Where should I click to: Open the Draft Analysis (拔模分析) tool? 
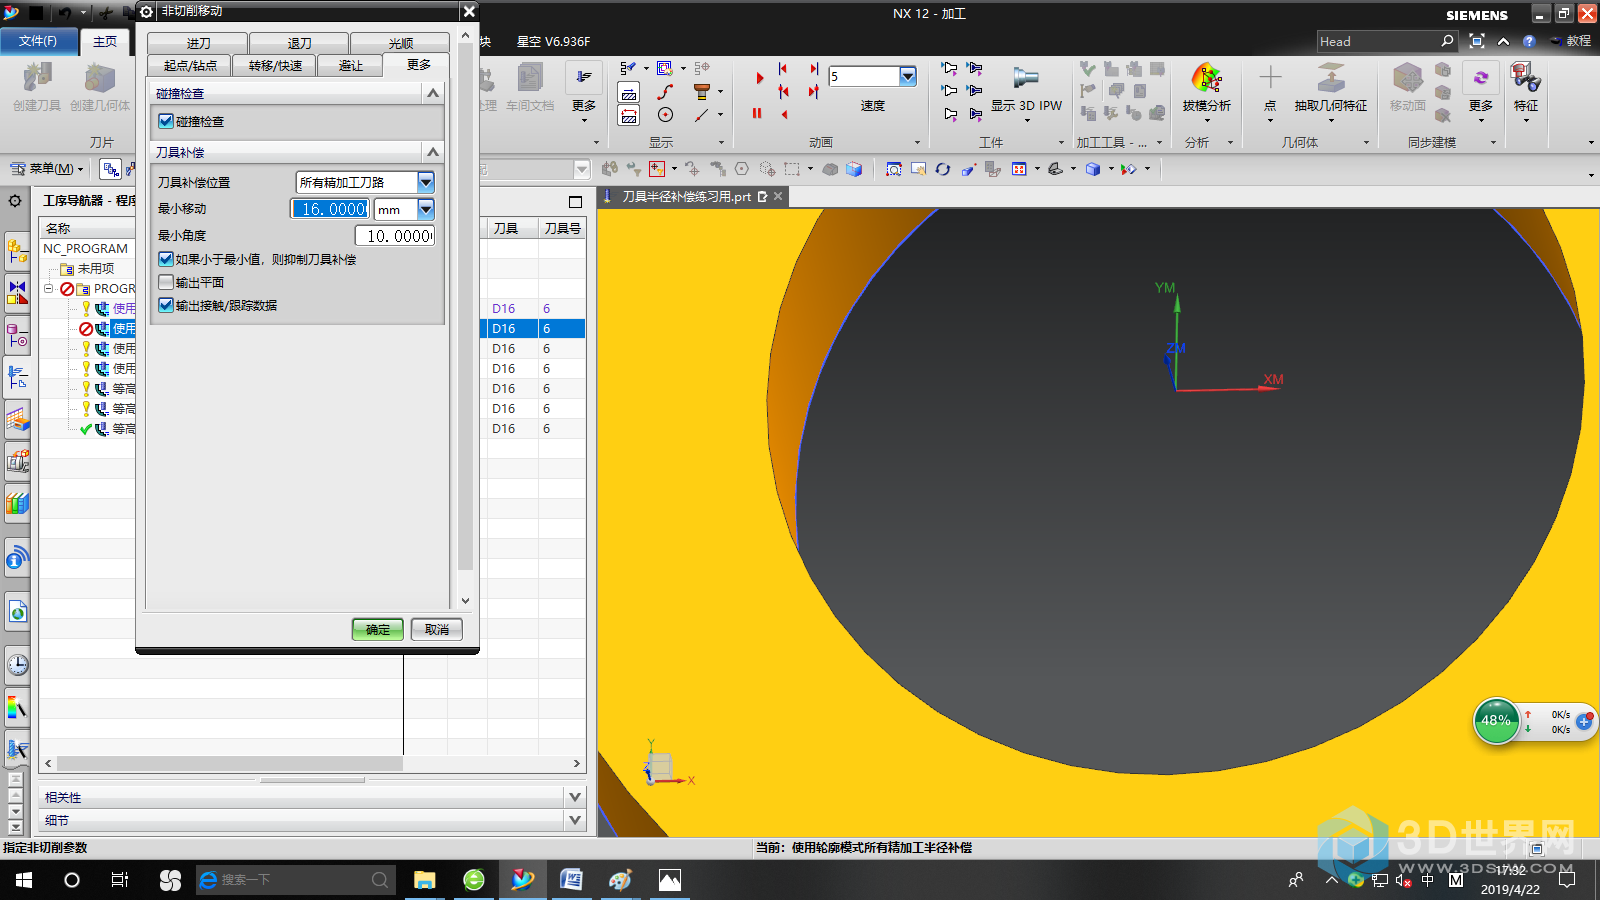[x=1206, y=78]
